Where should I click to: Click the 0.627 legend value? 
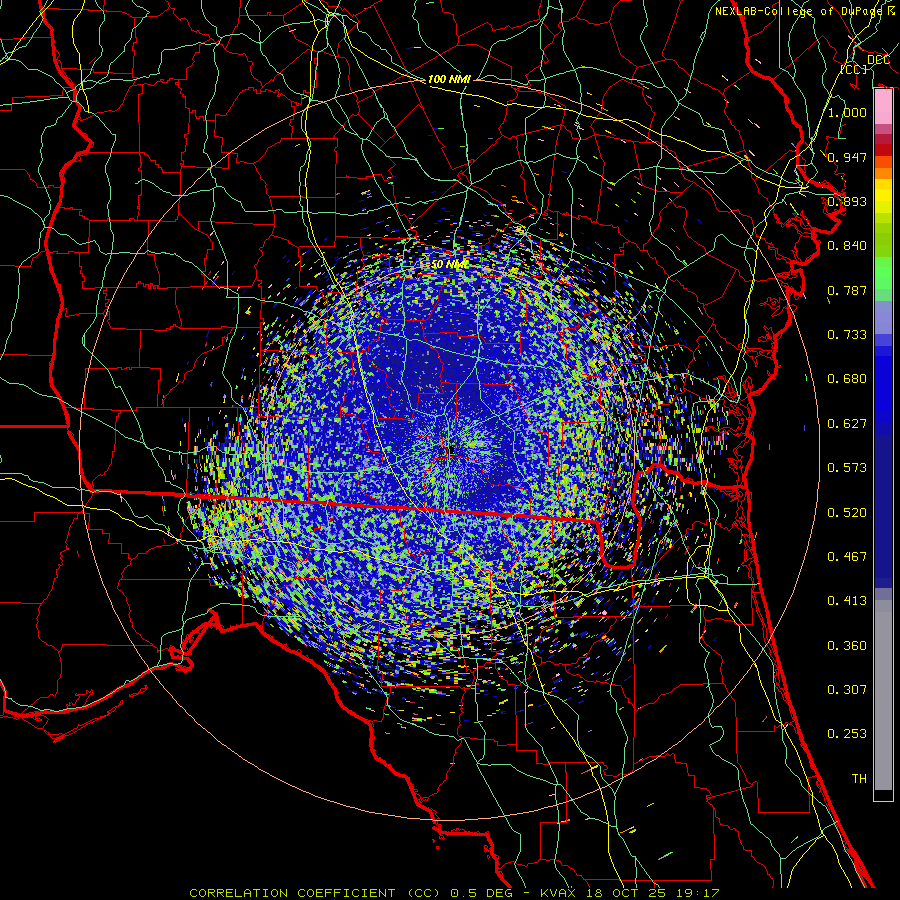click(847, 424)
